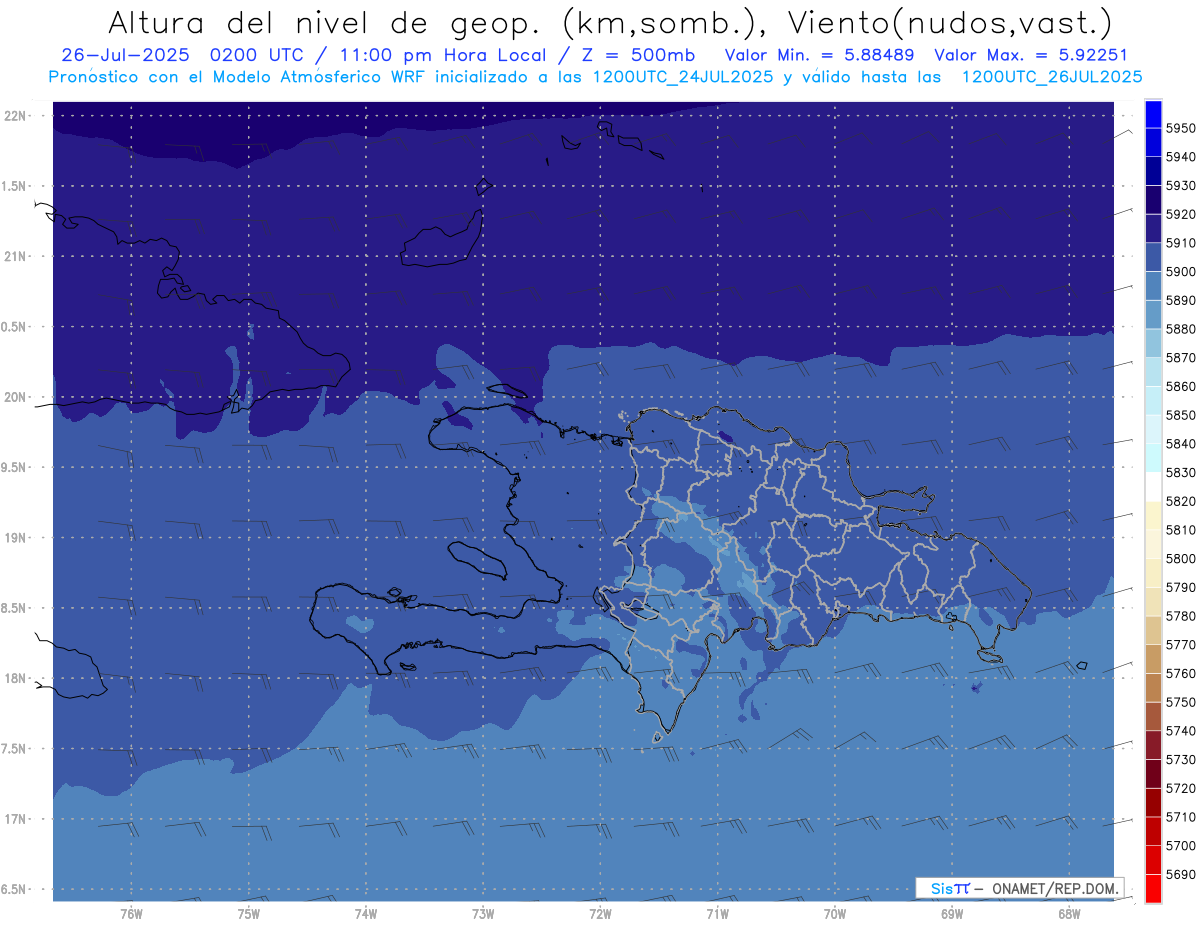
Task: Click the '19N' latitude label
Action: pos(15,538)
